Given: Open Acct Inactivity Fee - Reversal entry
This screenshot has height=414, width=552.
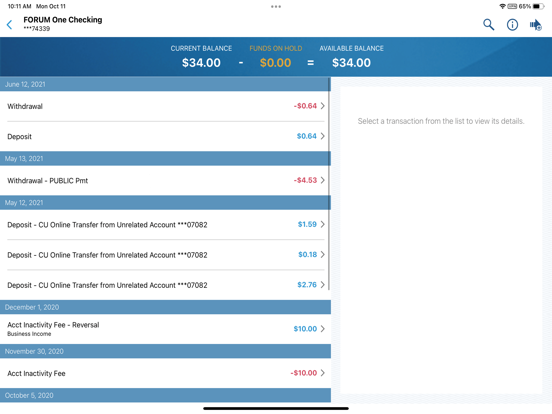Looking at the screenshot, I should pyautogui.click(x=165, y=329).
